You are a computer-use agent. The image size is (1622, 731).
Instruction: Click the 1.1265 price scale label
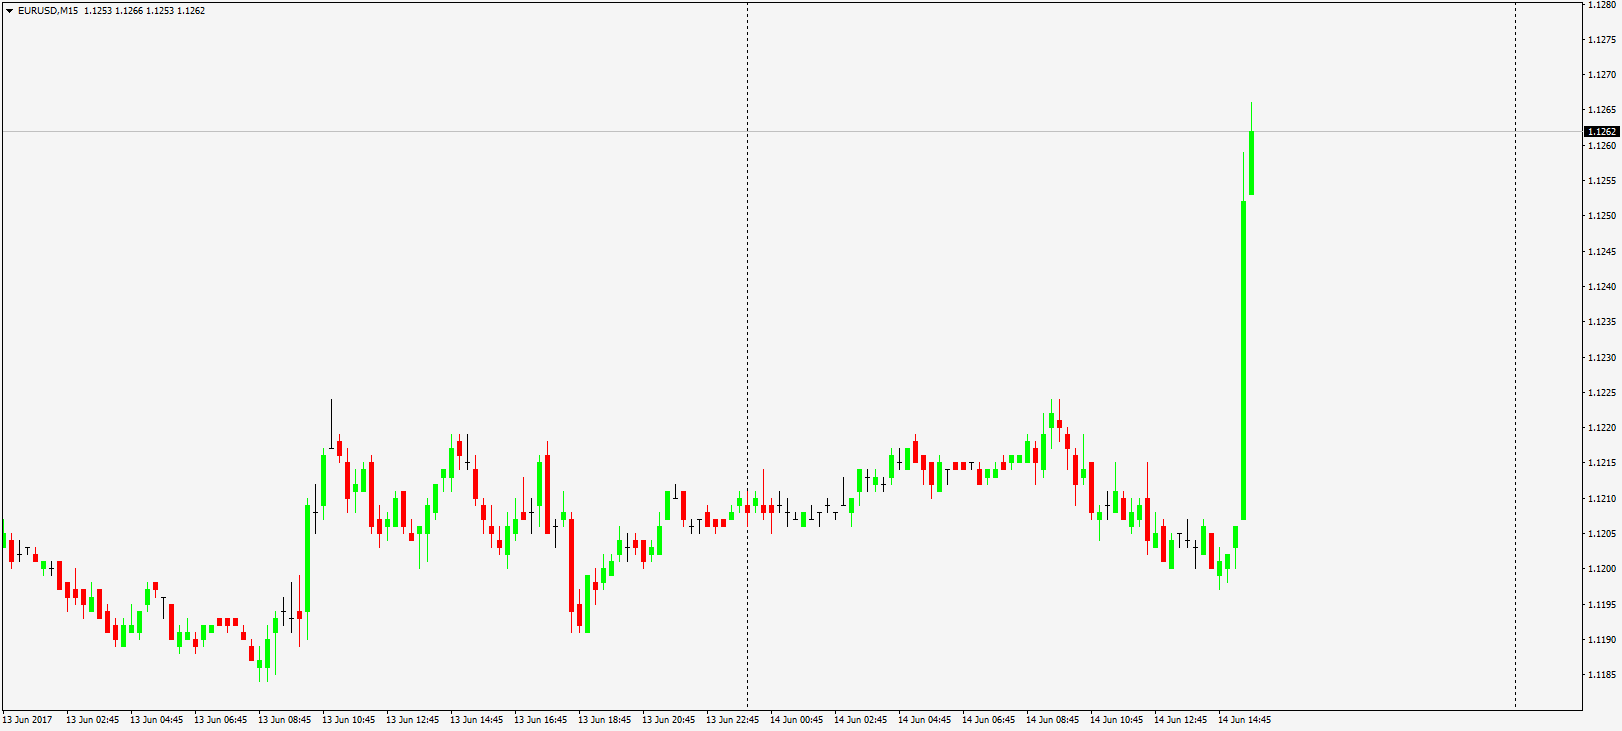pyautogui.click(x=1602, y=110)
